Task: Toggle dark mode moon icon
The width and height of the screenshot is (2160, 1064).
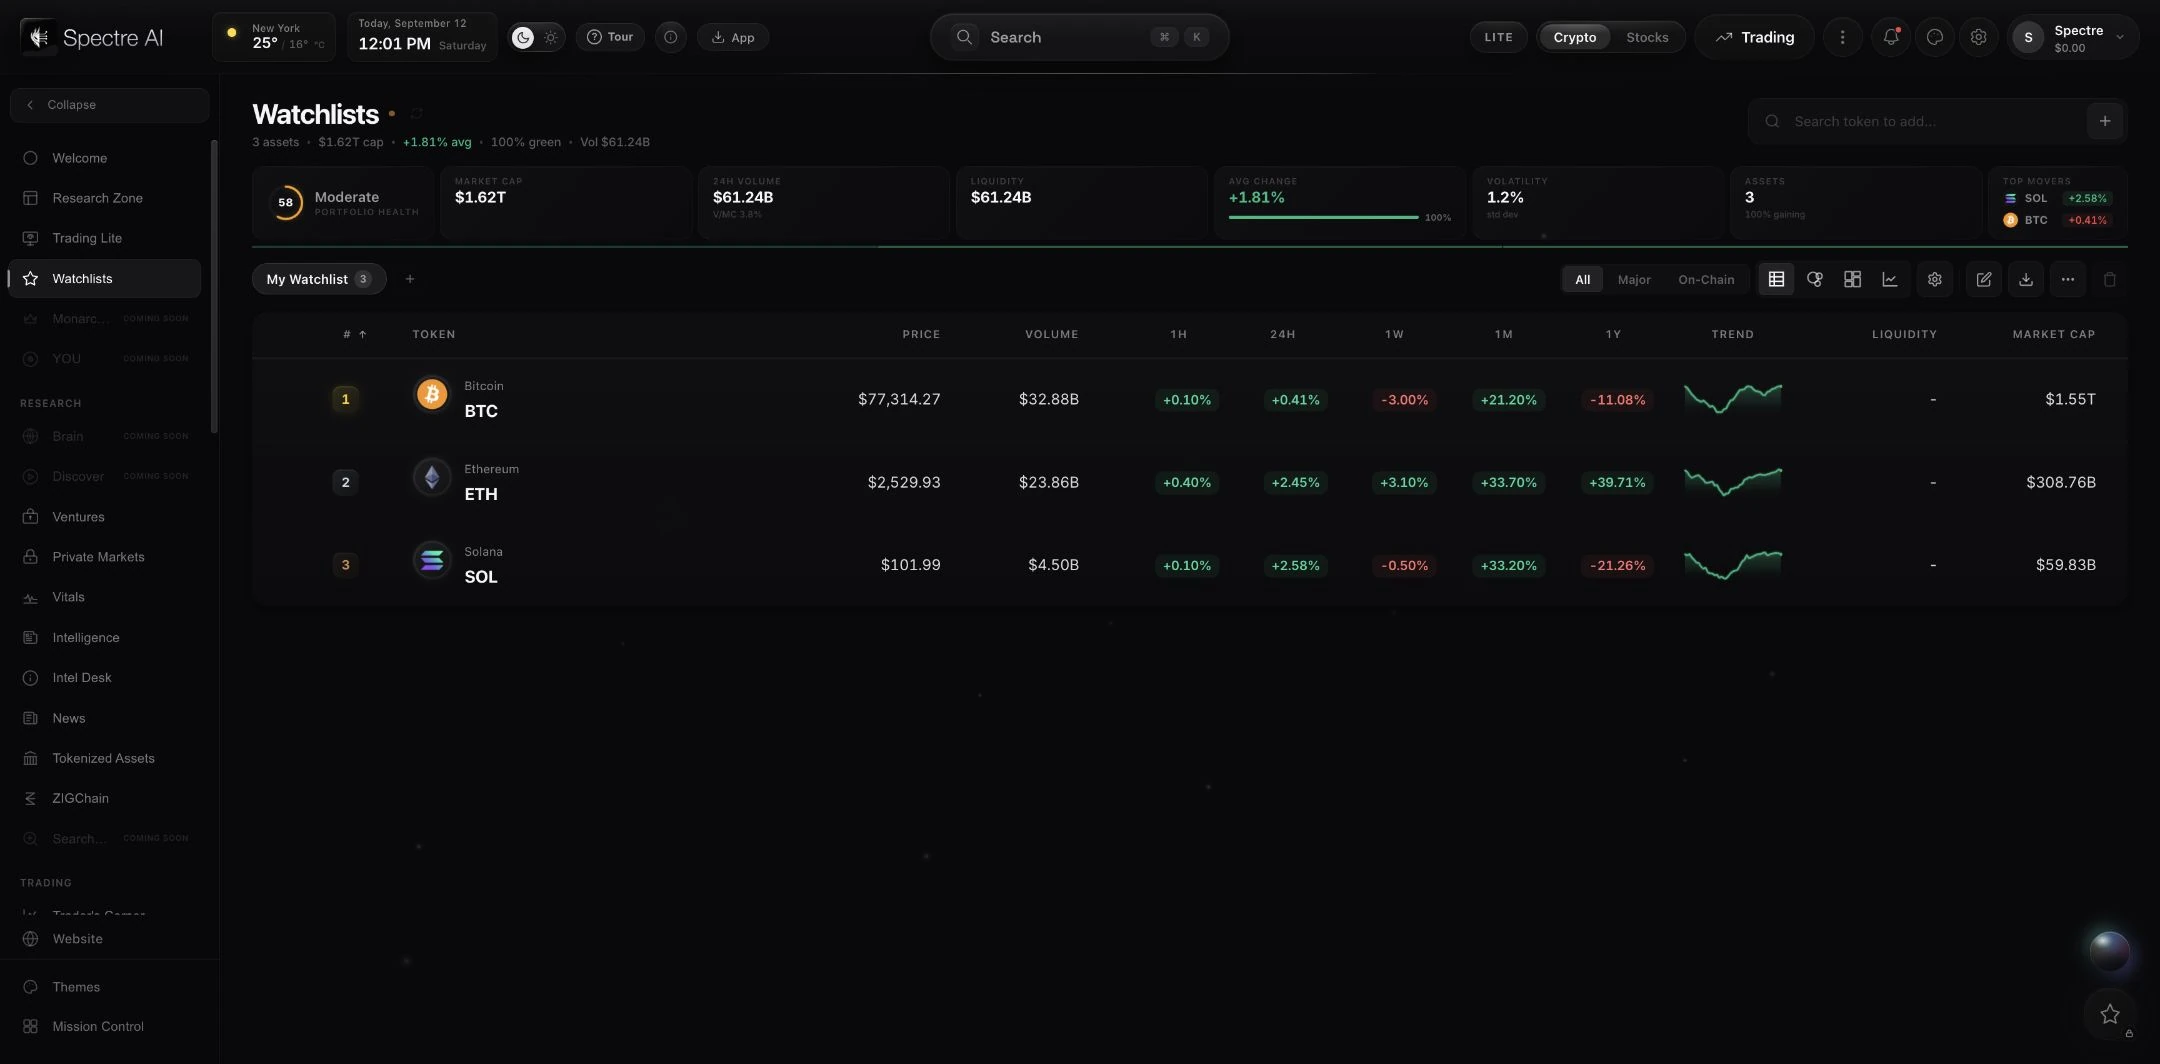Action: (x=523, y=37)
